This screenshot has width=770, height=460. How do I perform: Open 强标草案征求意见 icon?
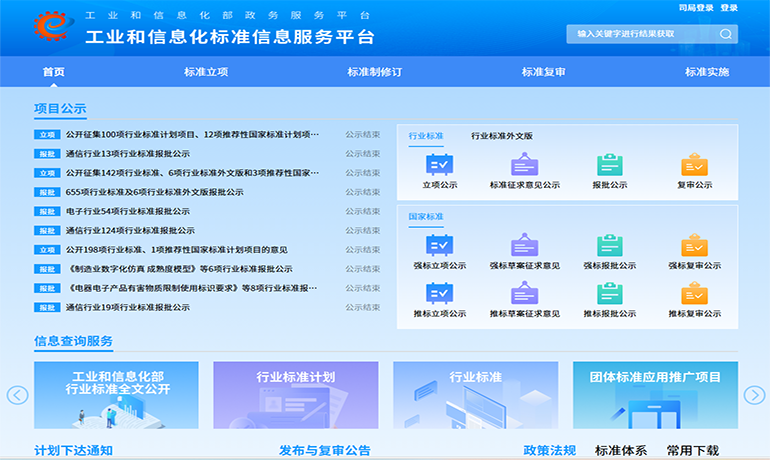[524, 245]
